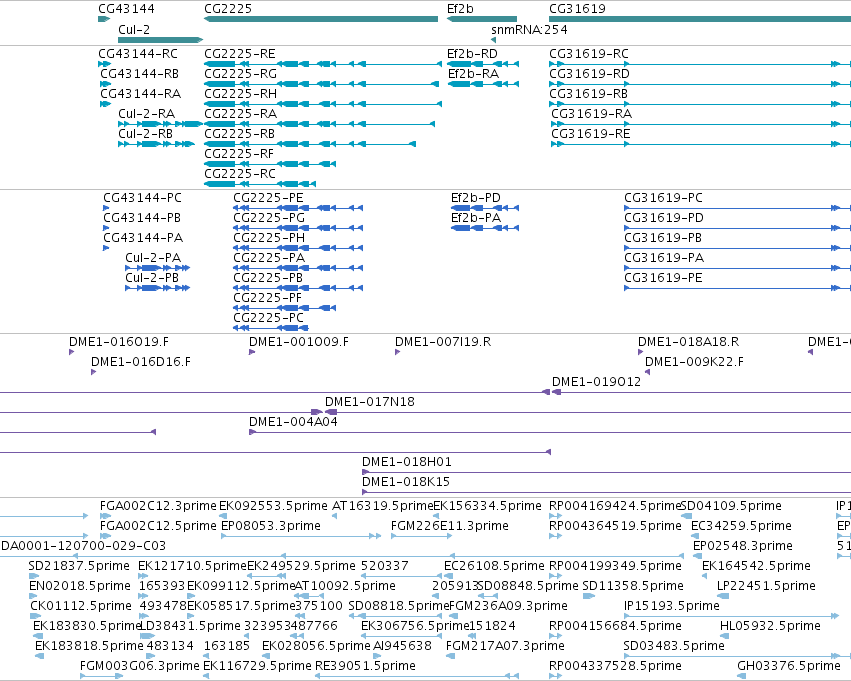
Task: Click the CG2225 gene bar
Action: pyautogui.click(x=321, y=20)
